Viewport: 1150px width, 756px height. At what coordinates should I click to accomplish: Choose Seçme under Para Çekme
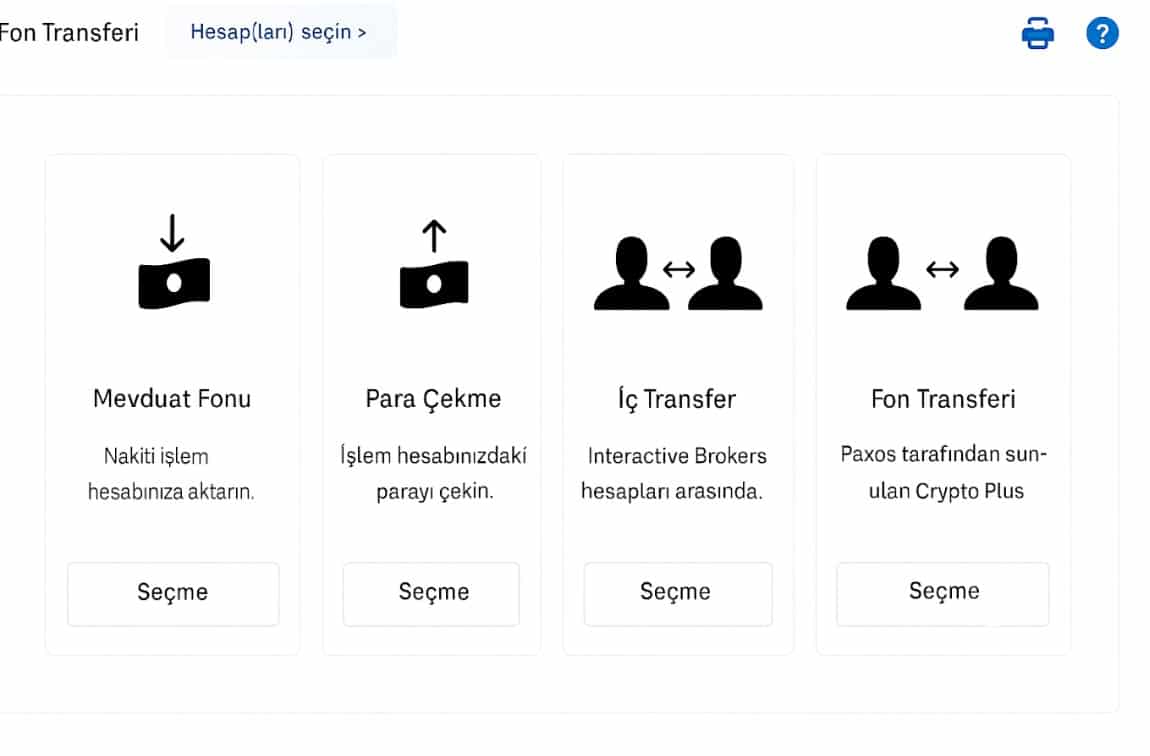[x=431, y=593]
